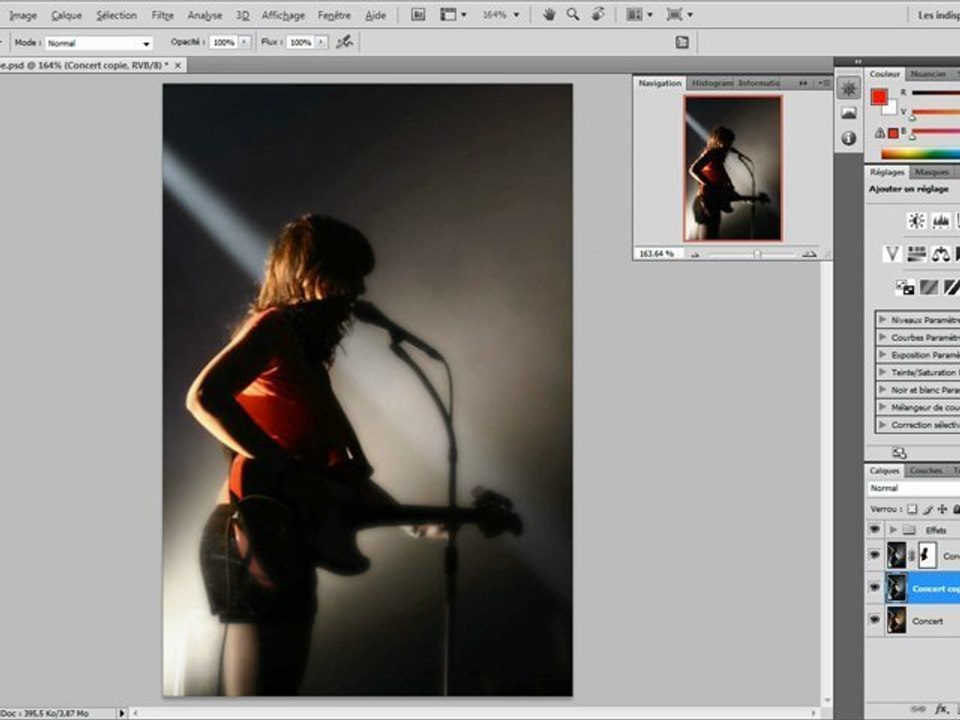The image size is (960, 720).
Task: Click the red foreground color swatch
Action: point(879,97)
